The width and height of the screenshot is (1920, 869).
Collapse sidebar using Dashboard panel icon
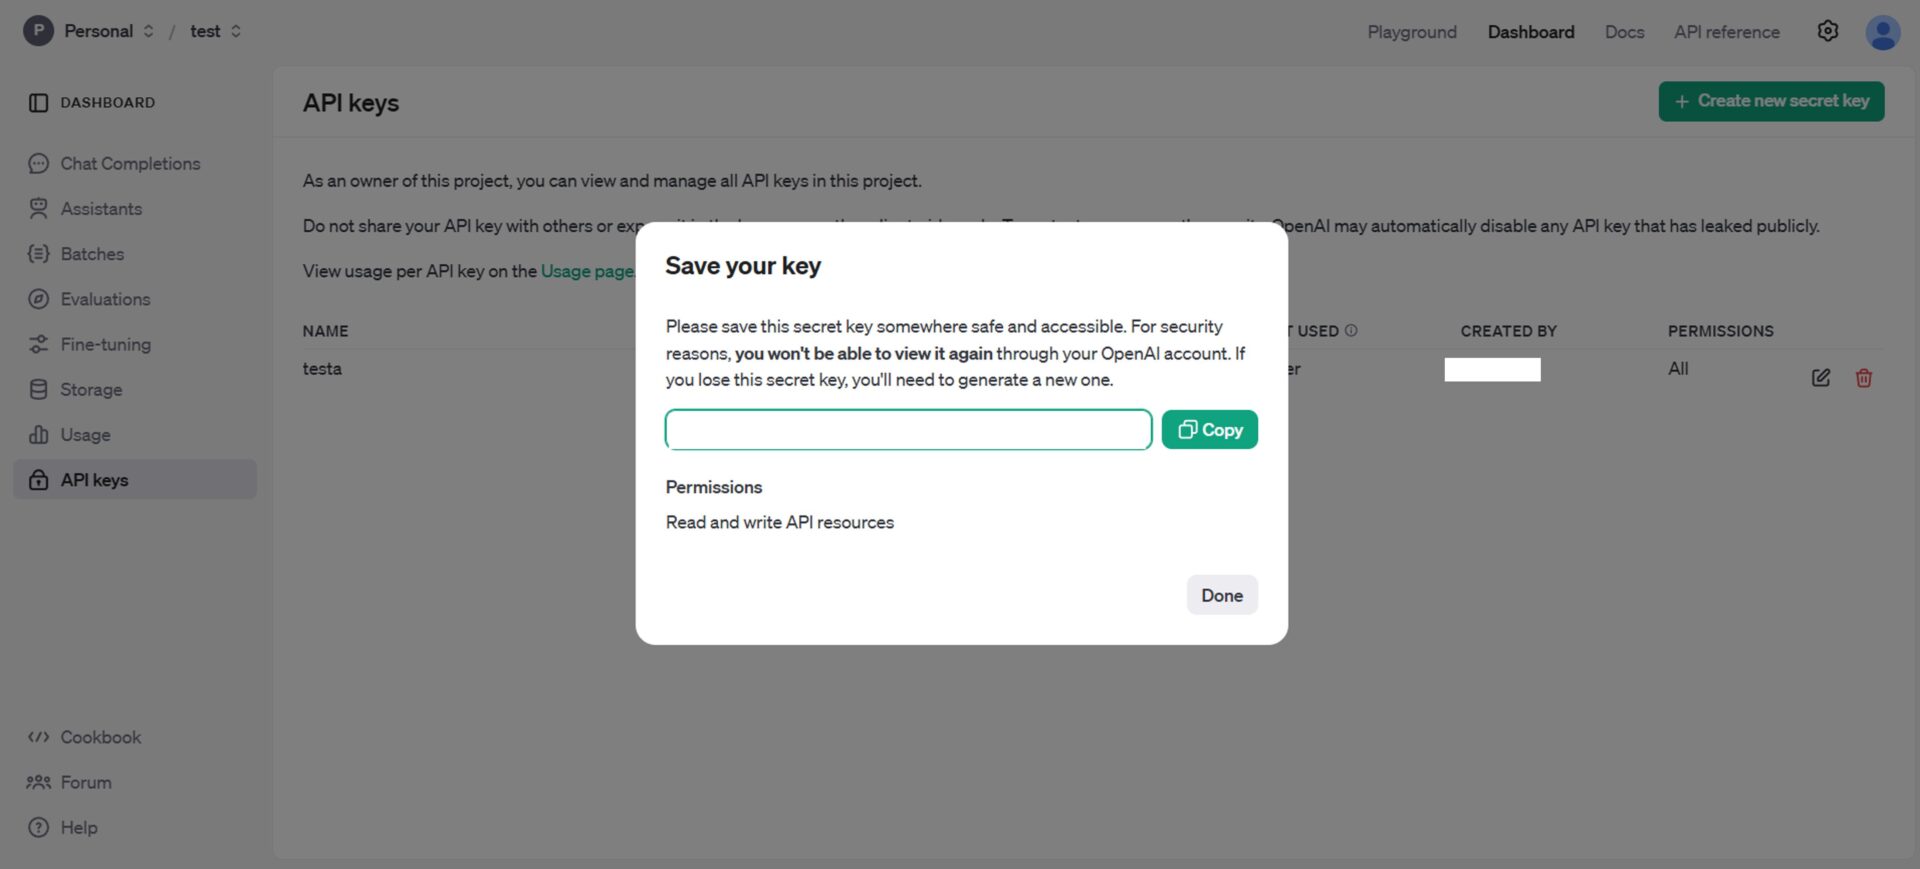[38, 103]
